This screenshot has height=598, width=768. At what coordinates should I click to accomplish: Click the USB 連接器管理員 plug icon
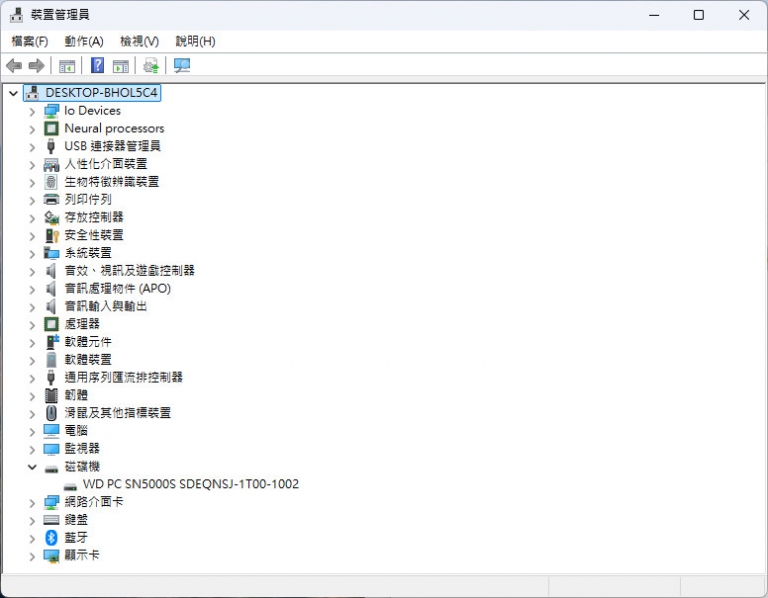(51, 146)
